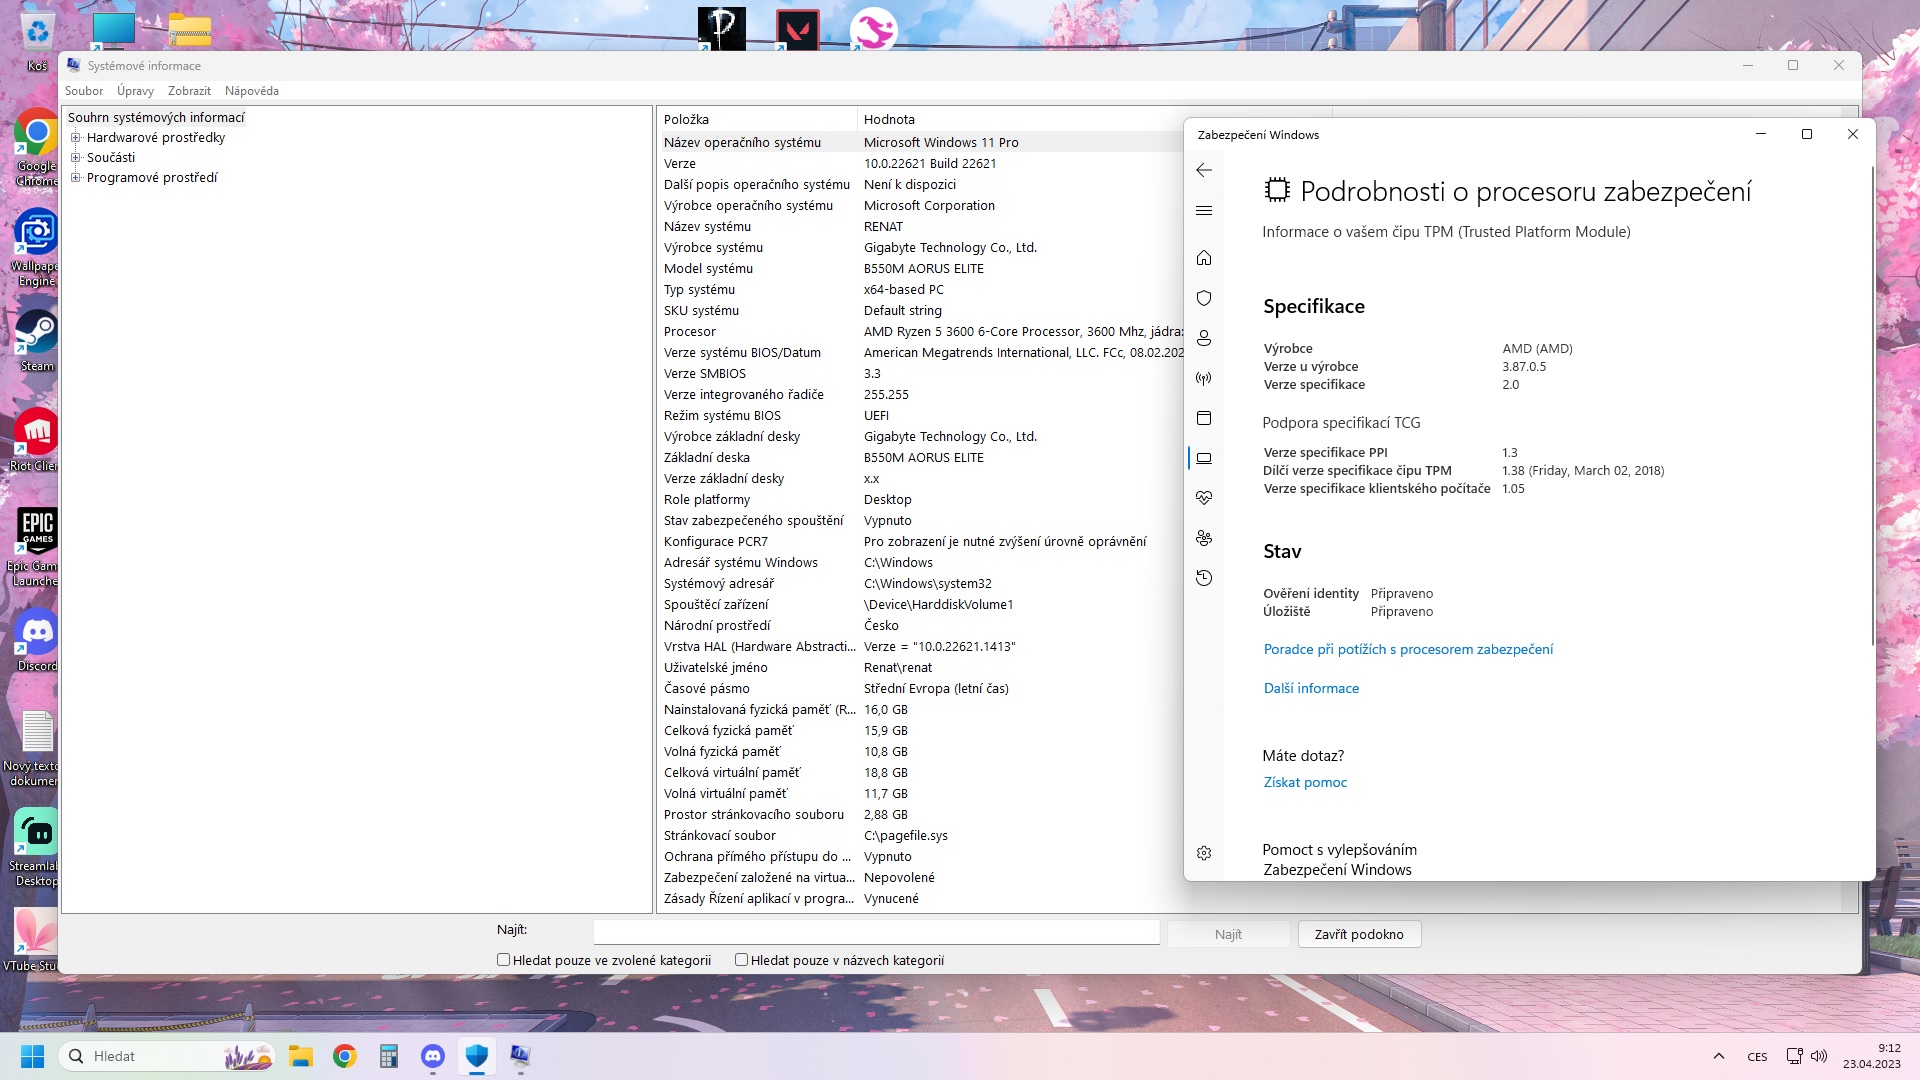
Task: Check 'Hledat pouze v názvech kategorií' box
Action: pos(742,960)
